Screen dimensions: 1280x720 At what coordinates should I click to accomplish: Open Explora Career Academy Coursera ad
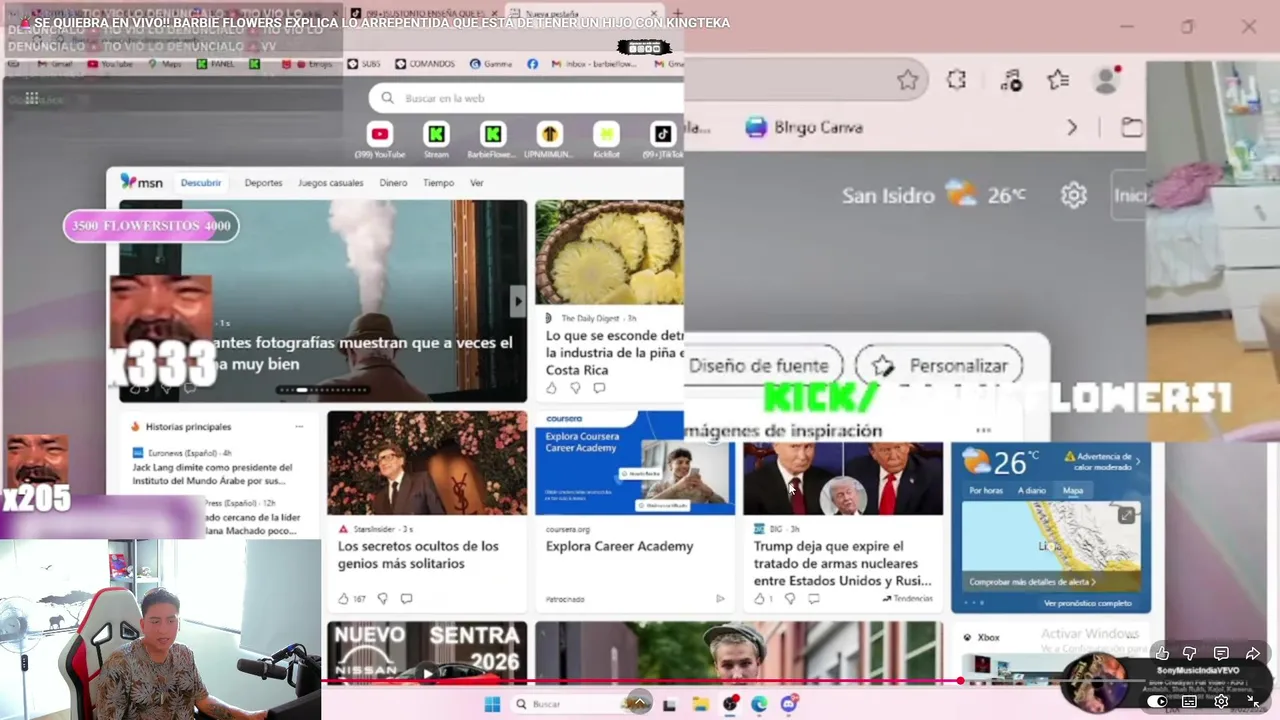(x=619, y=546)
